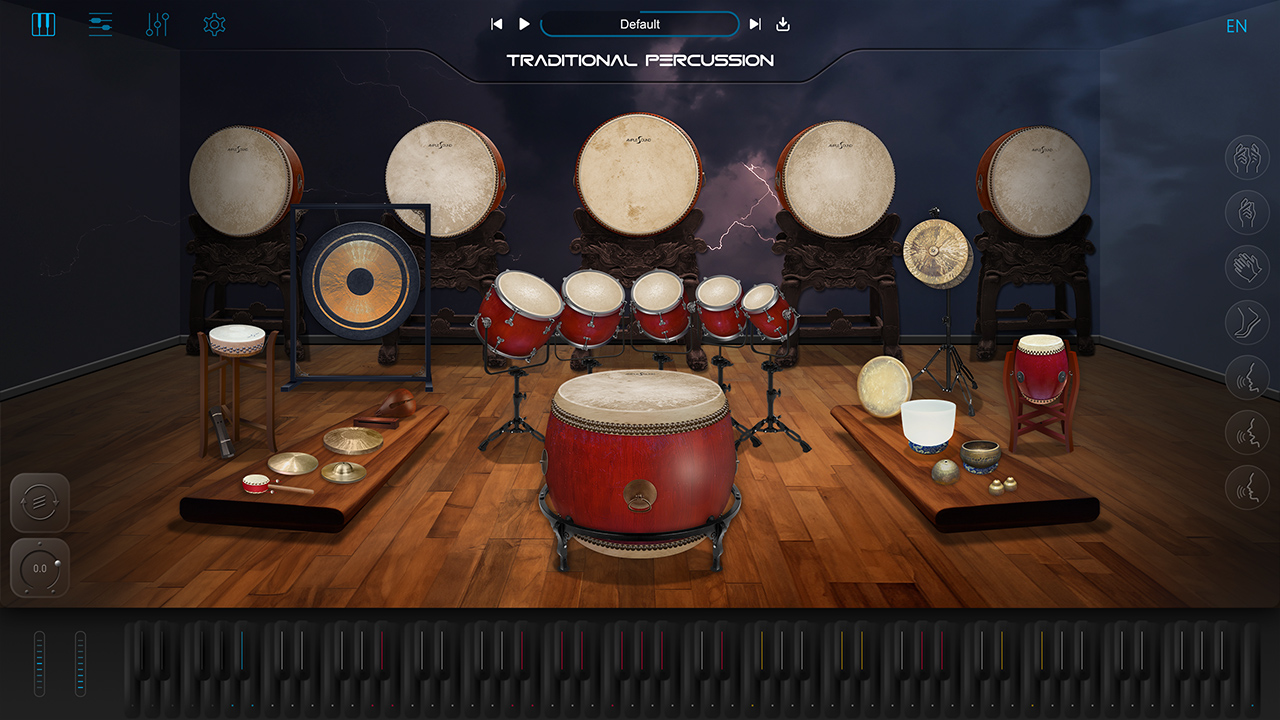Hit the large black framed gong
The width and height of the screenshot is (1280, 720).
click(x=360, y=280)
